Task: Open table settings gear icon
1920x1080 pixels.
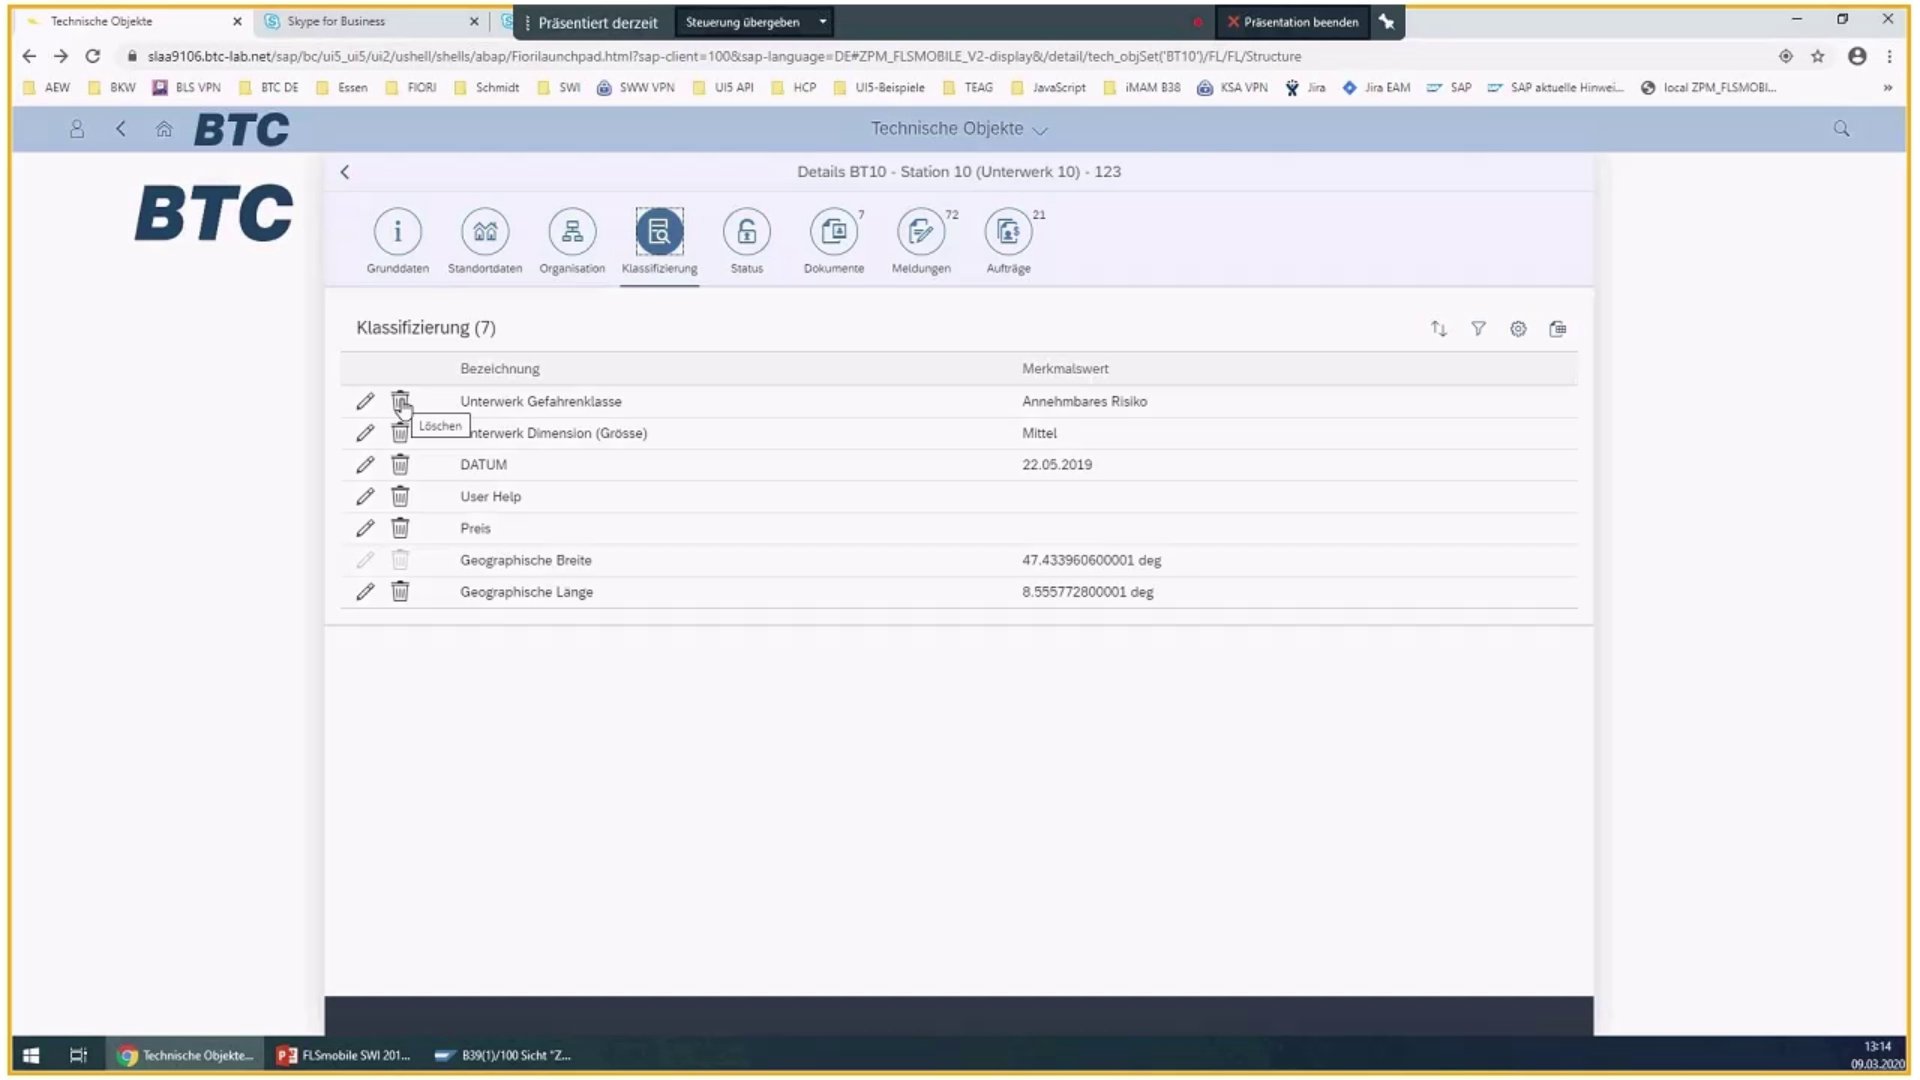Action: (x=1518, y=328)
